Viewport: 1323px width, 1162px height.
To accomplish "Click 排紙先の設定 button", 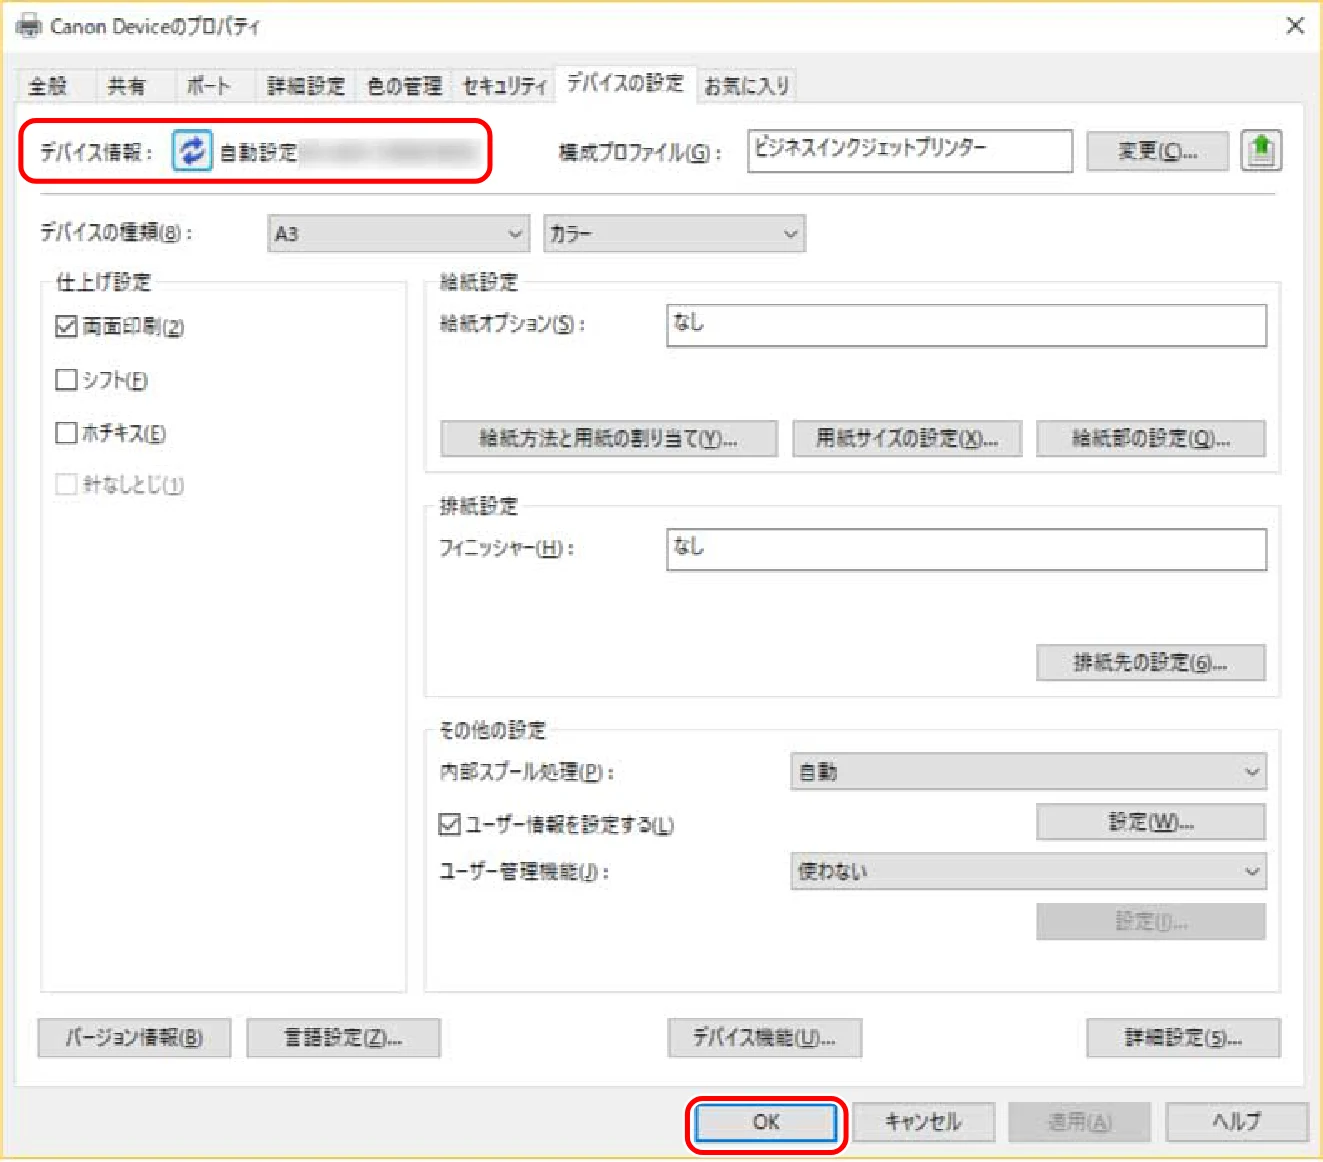I will (1151, 662).
